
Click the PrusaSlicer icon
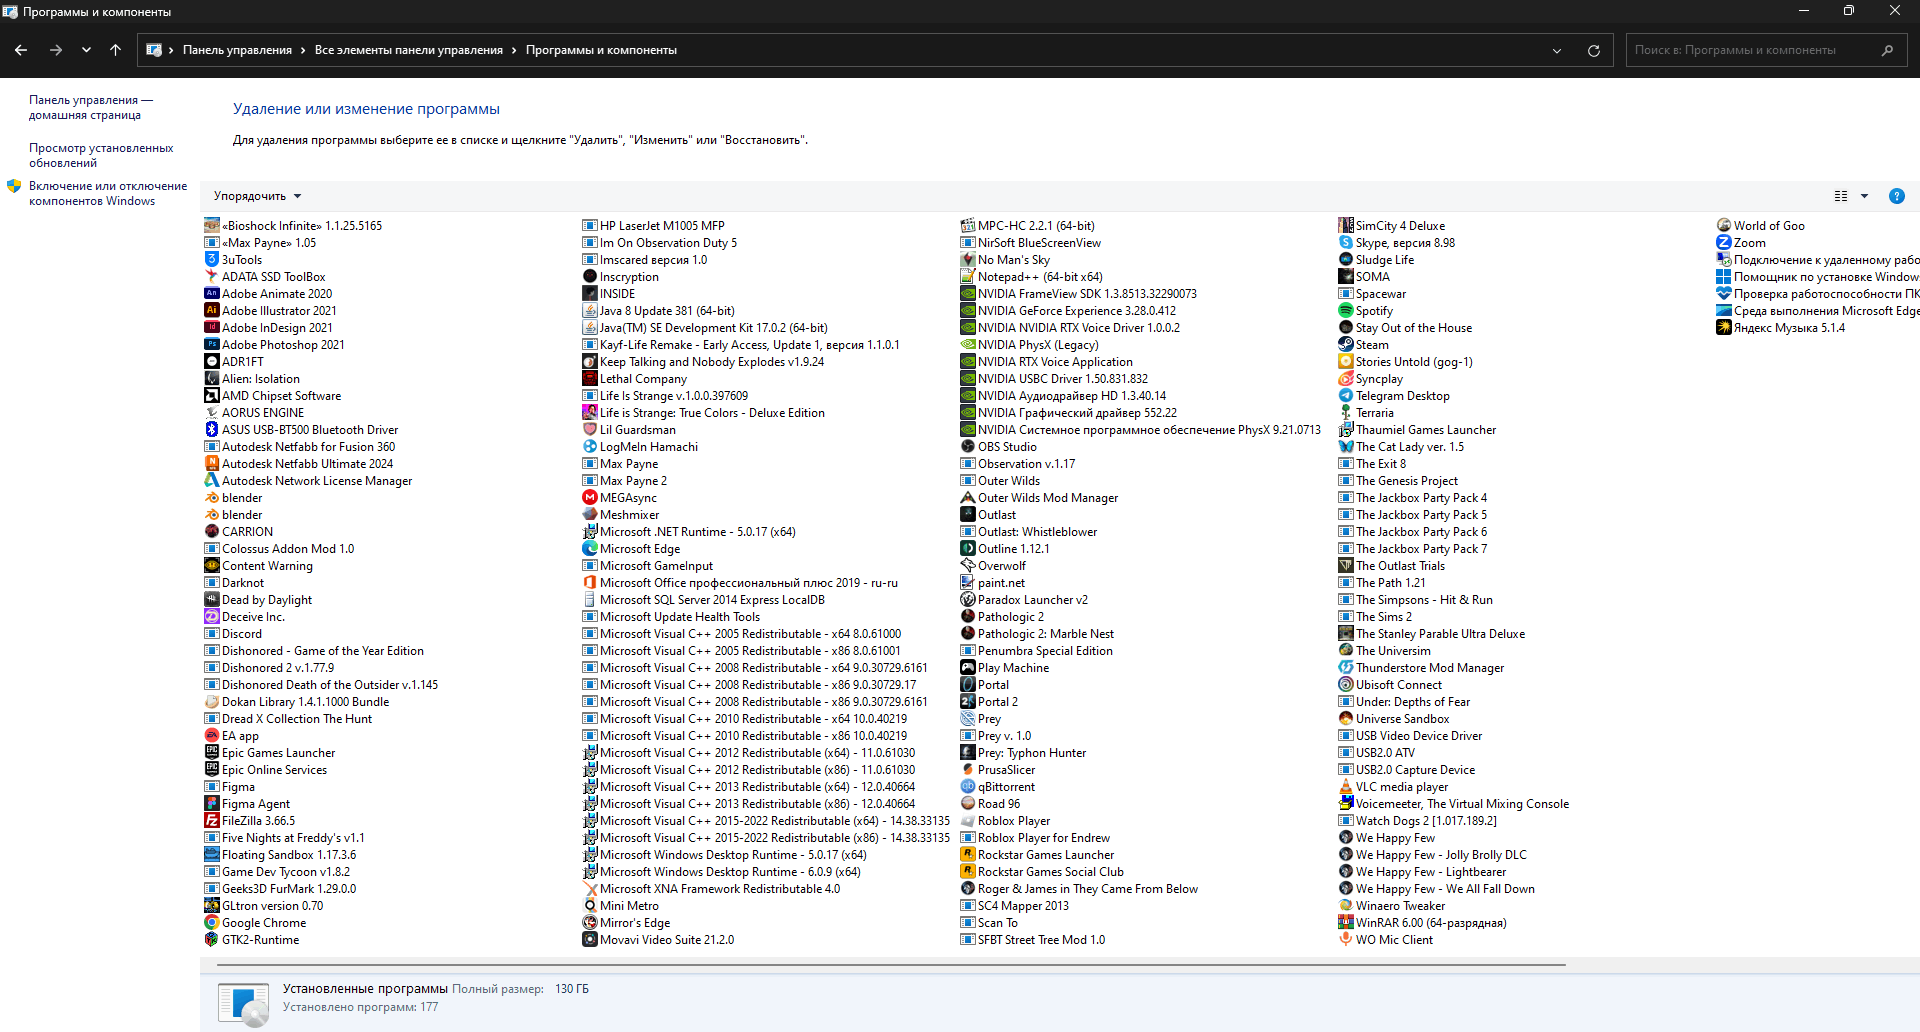pyautogui.click(x=968, y=770)
